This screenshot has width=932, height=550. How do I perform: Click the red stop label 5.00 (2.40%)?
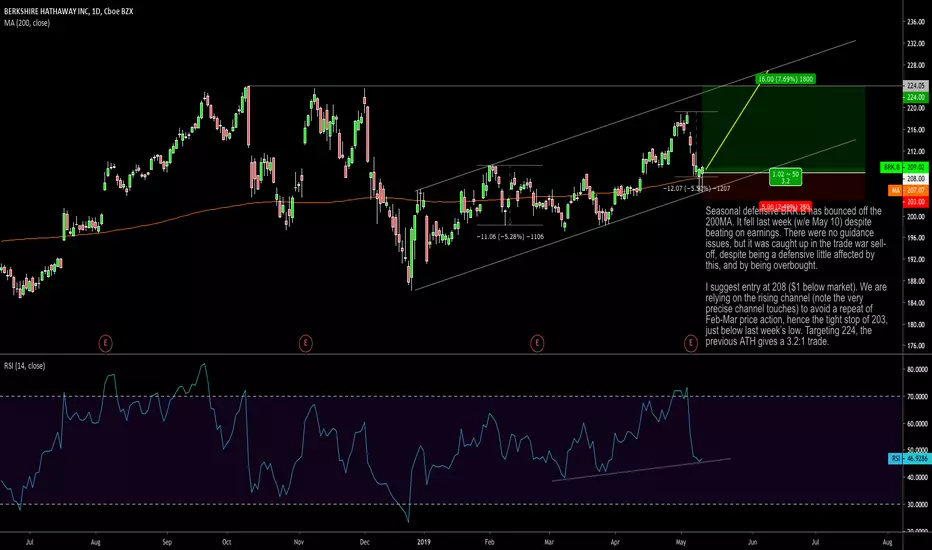[784, 206]
